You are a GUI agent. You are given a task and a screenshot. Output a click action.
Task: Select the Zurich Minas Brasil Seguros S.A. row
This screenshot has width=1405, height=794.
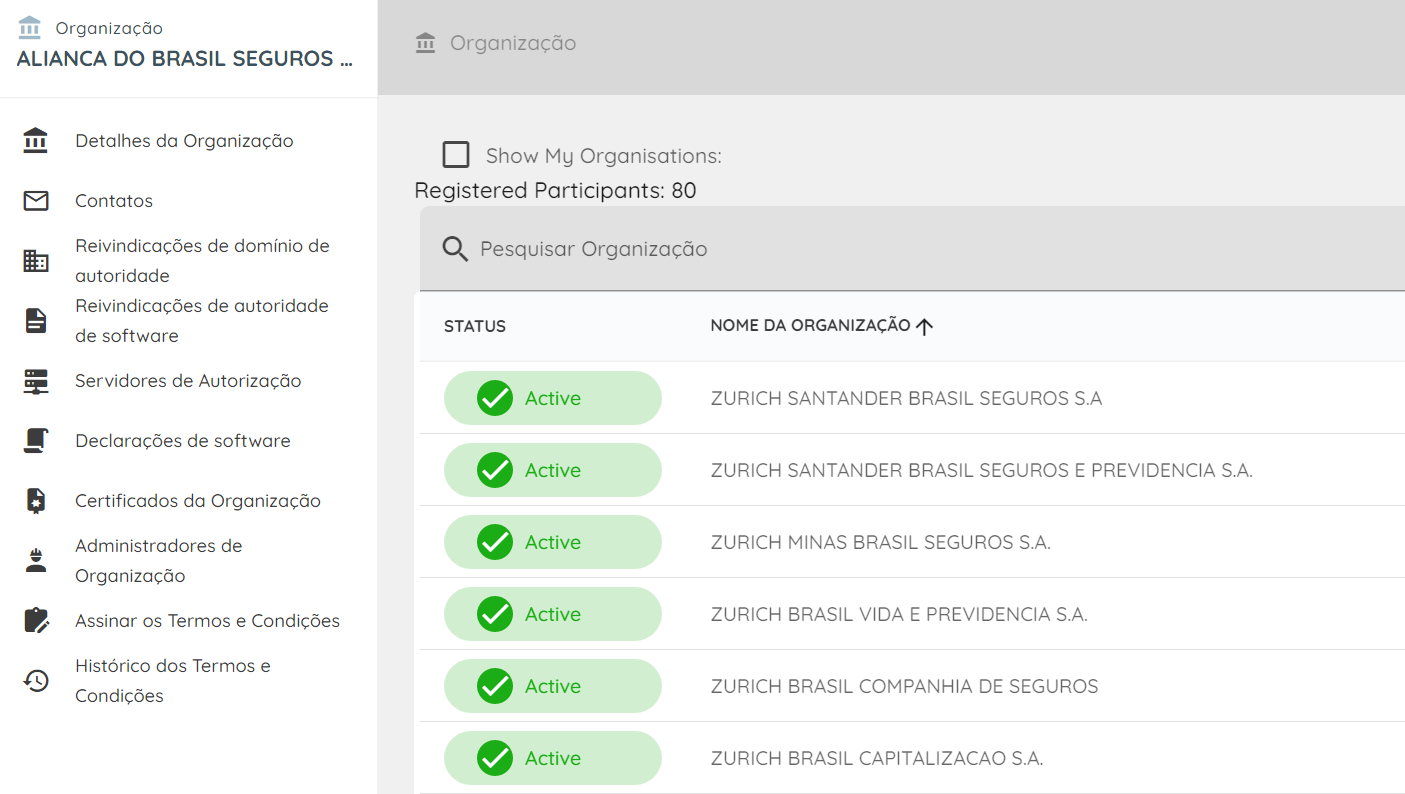pyautogui.click(x=912, y=542)
